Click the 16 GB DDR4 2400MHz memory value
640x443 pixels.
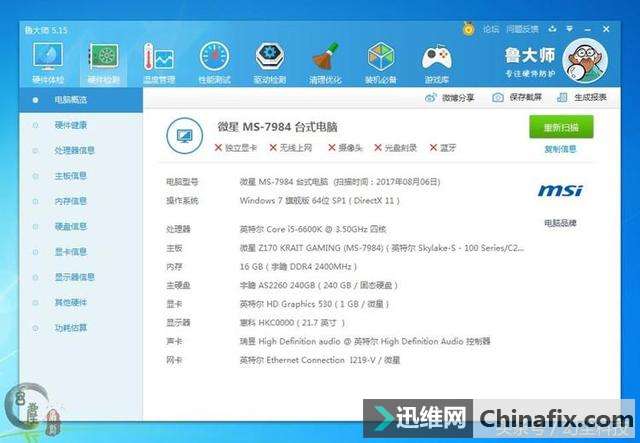tap(298, 267)
